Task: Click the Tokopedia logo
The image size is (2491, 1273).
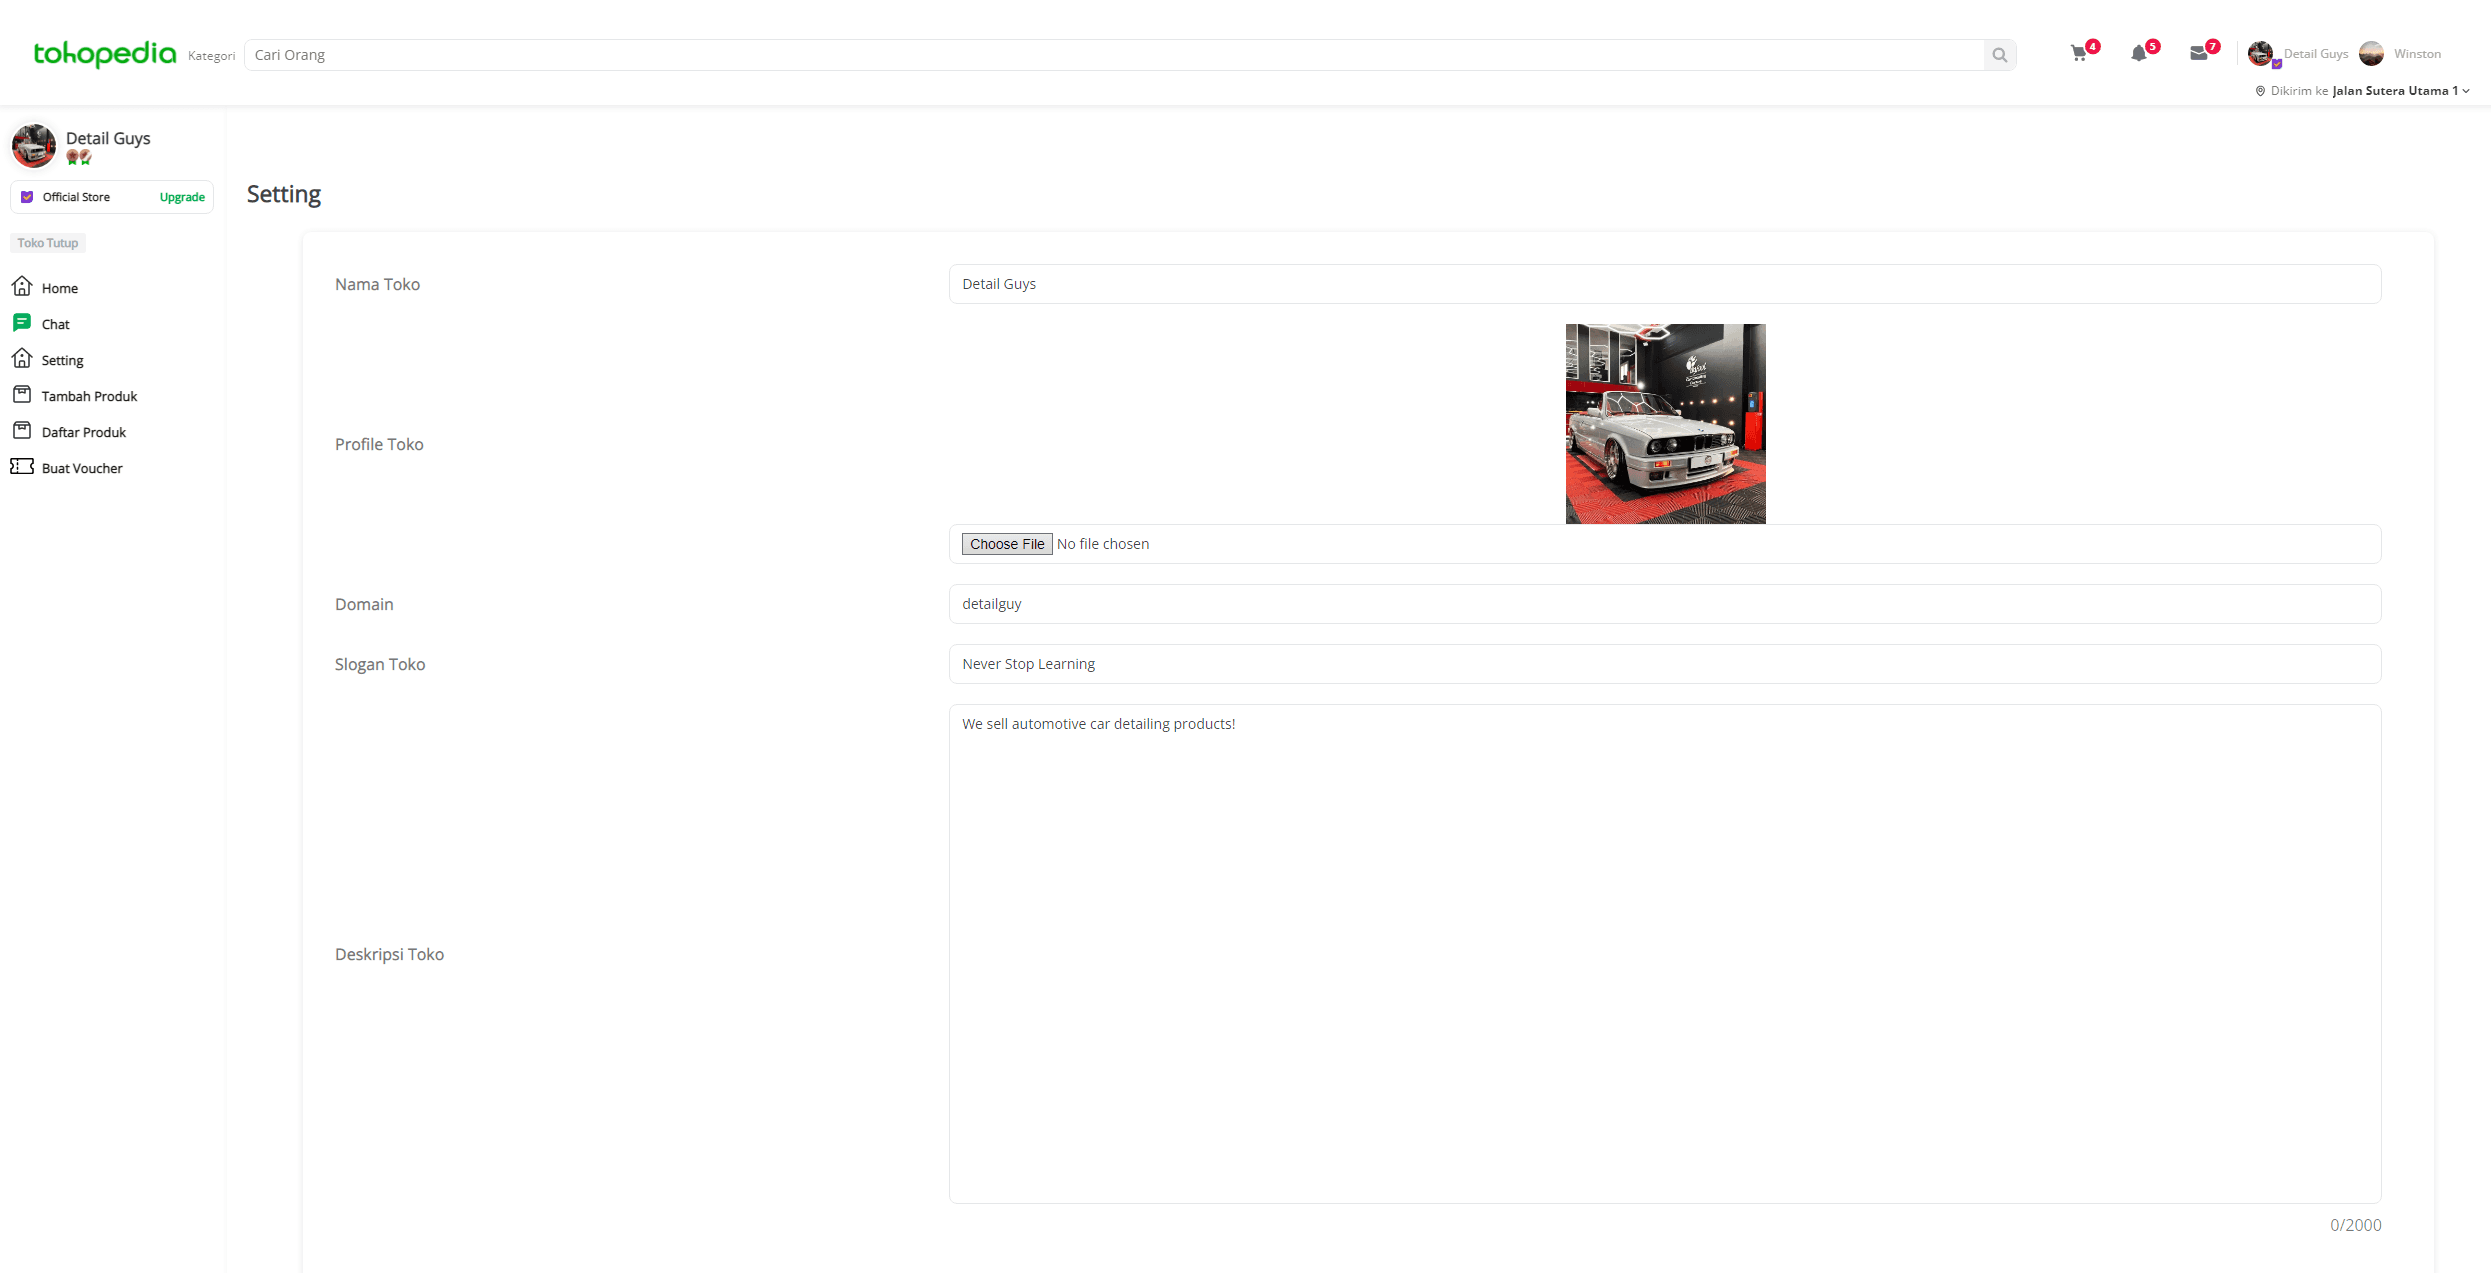Action: (x=103, y=54)
